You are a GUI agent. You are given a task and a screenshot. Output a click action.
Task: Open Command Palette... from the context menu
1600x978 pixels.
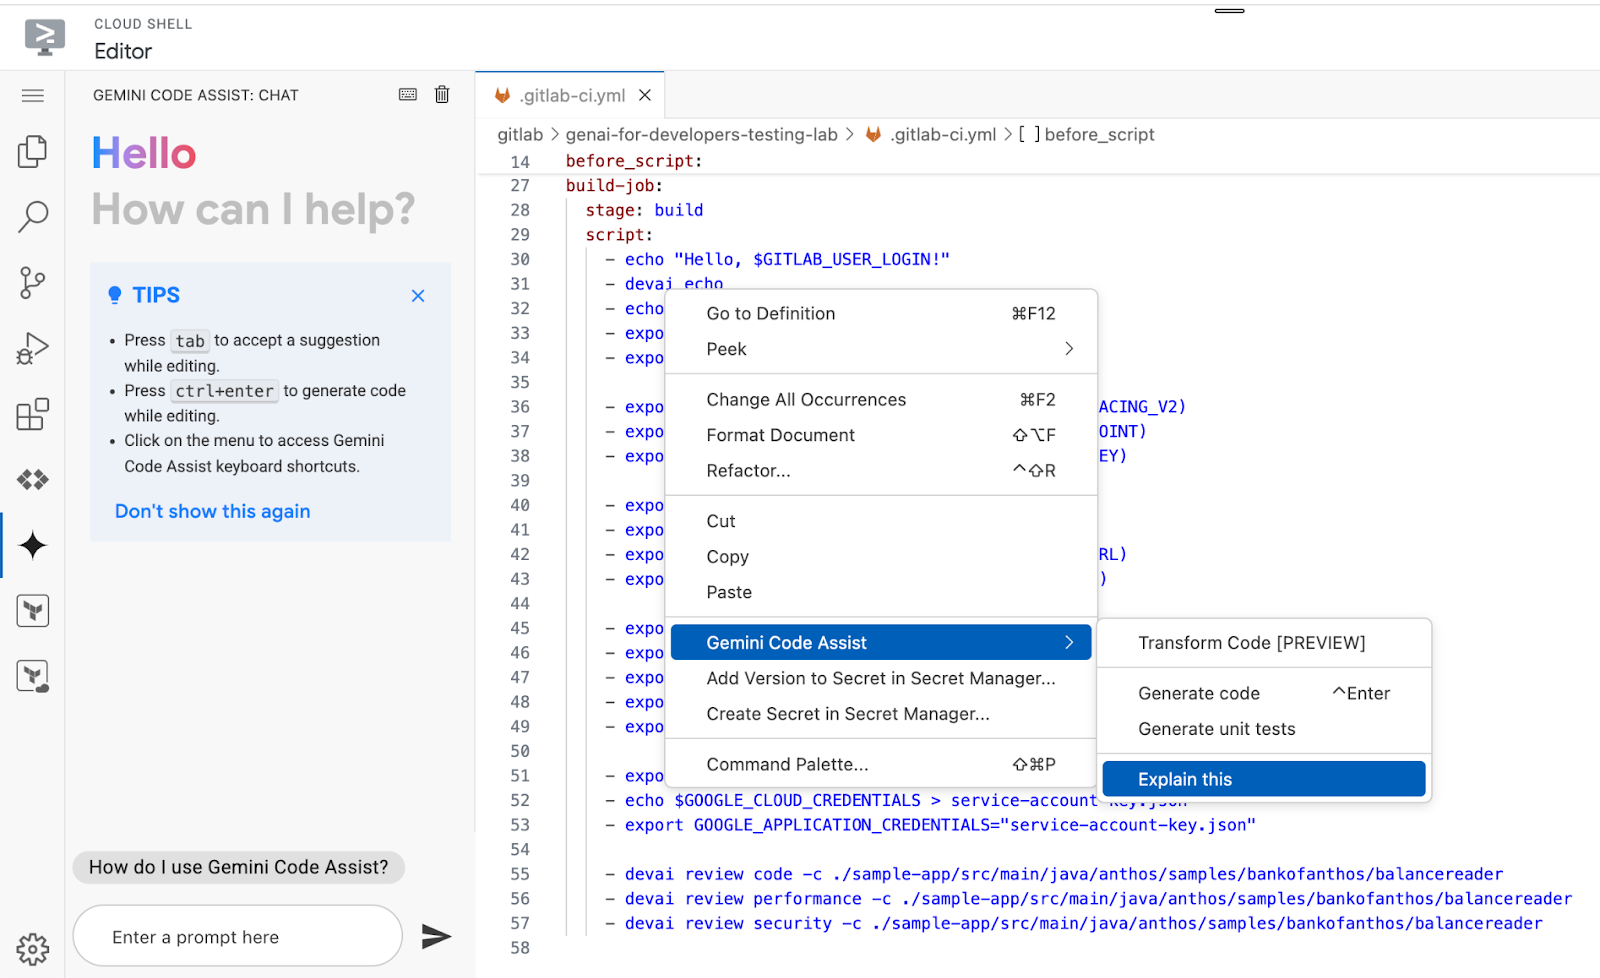[881, 765]
